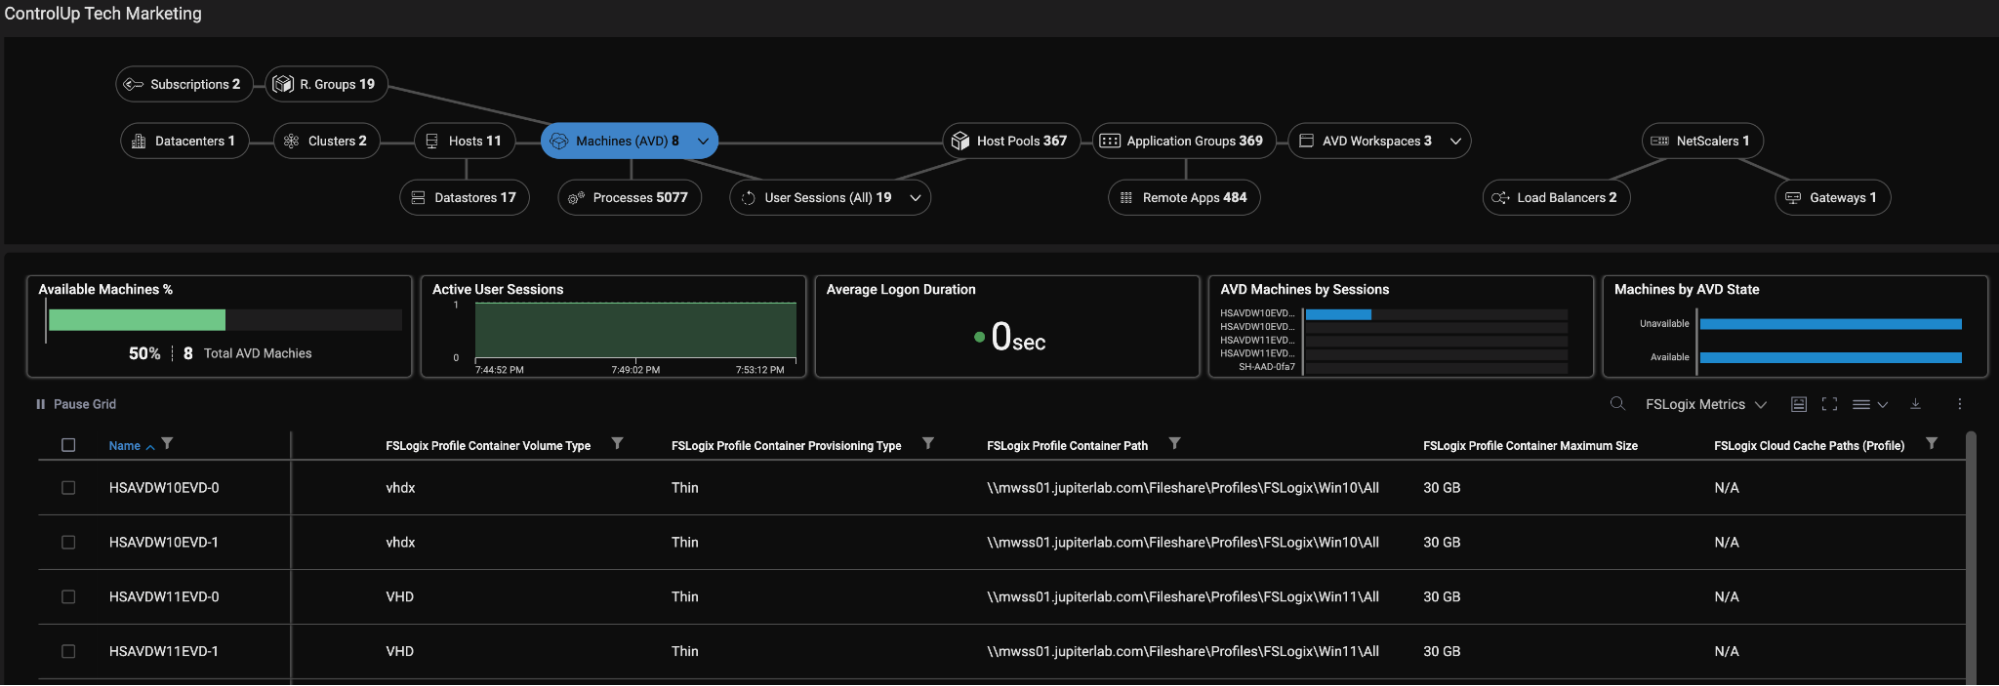1999x686 pixels.
Task: Check the HSAVDW10EVD-0 row checkbox
Action: [68, 488]
